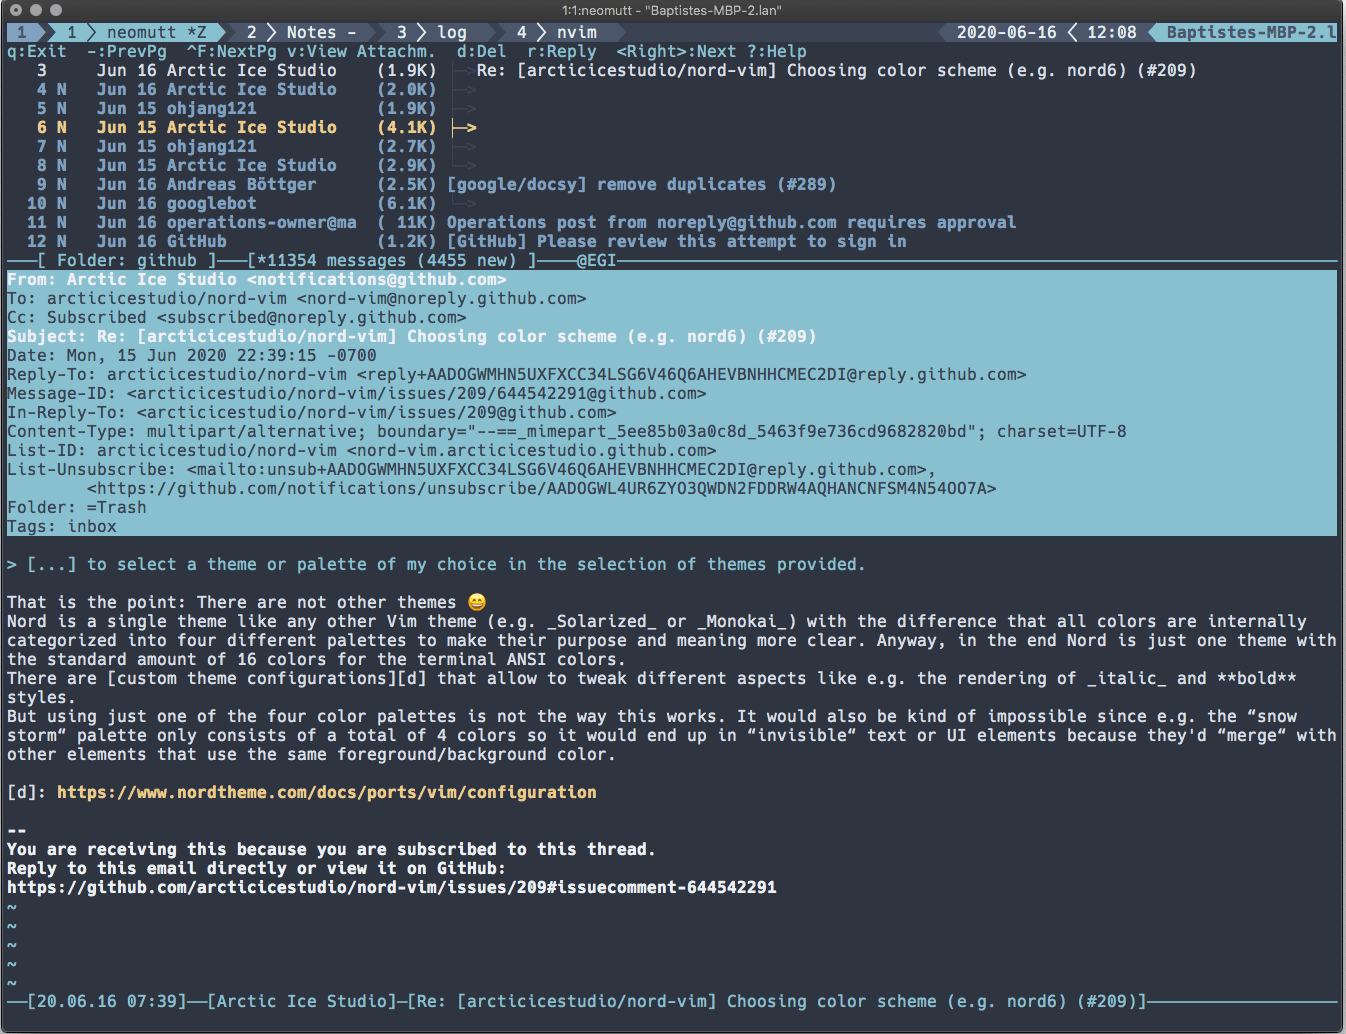Click the ?:Help entry
1346x1034 pixels.
point(777,51)
